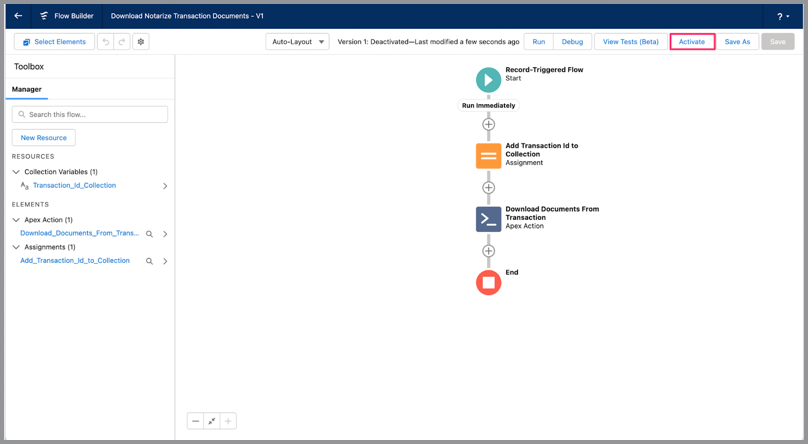Open the Auto-Layout dropdown
Screen dimensions: 808x444
(x=297, y=42)
